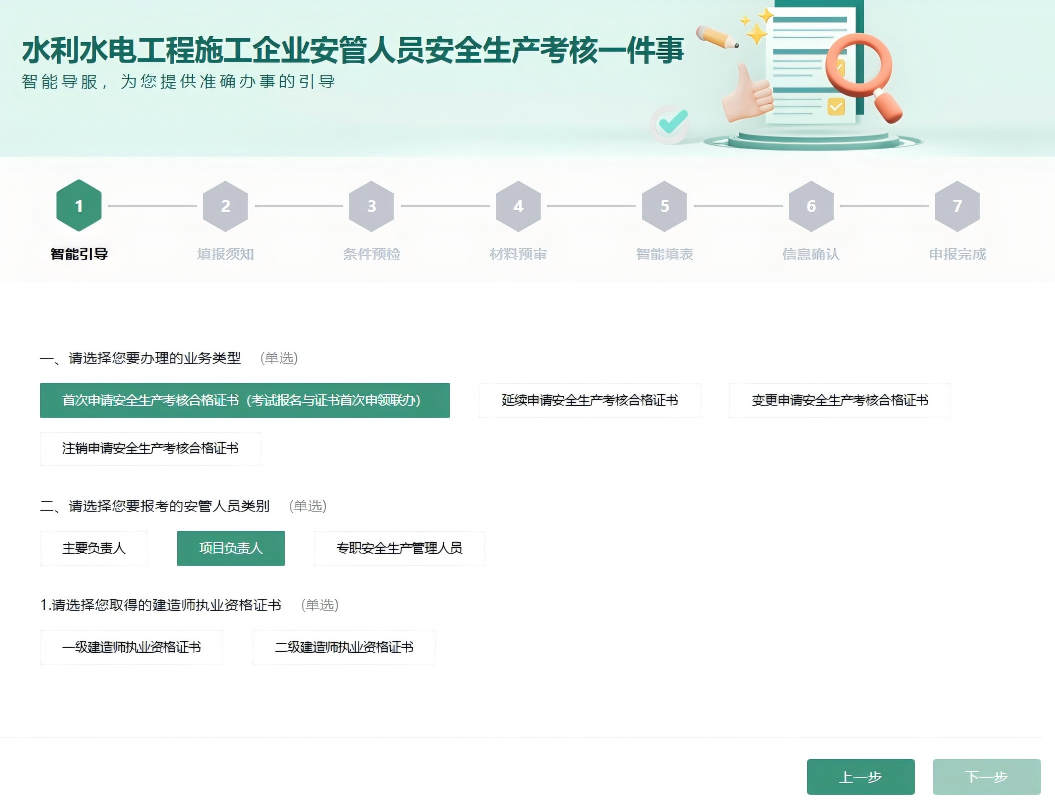
Task: Click the thumbs-up hand illustration
Action: click(x=748, y=97)
